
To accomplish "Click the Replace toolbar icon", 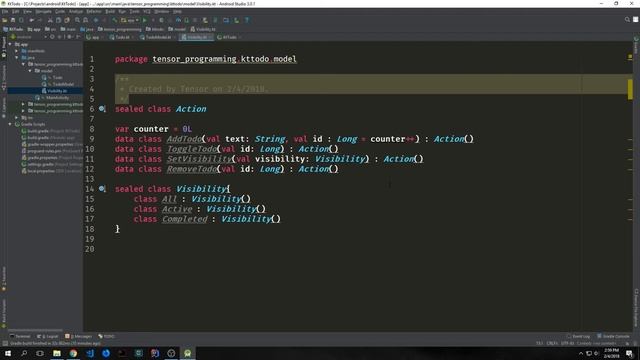I will tap(85, 20).
